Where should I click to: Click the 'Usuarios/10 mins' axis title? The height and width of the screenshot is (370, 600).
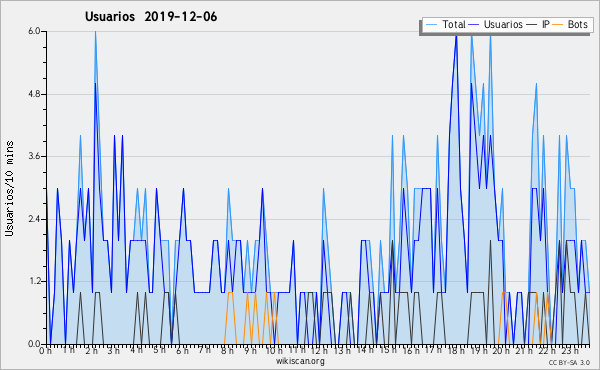[9, 188]
